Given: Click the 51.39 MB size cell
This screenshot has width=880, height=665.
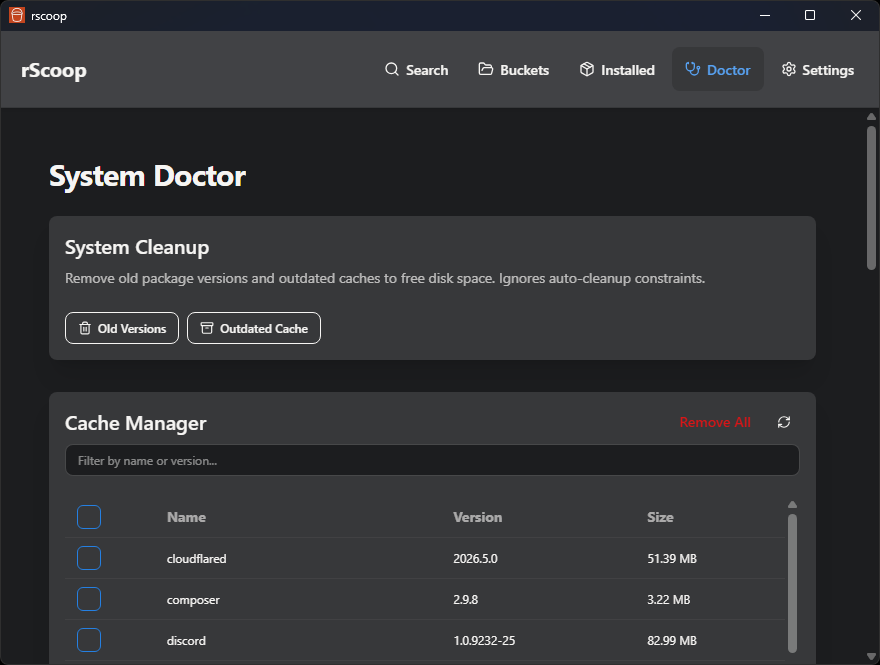Looking at the screenshot, I should tap(672, 559).
